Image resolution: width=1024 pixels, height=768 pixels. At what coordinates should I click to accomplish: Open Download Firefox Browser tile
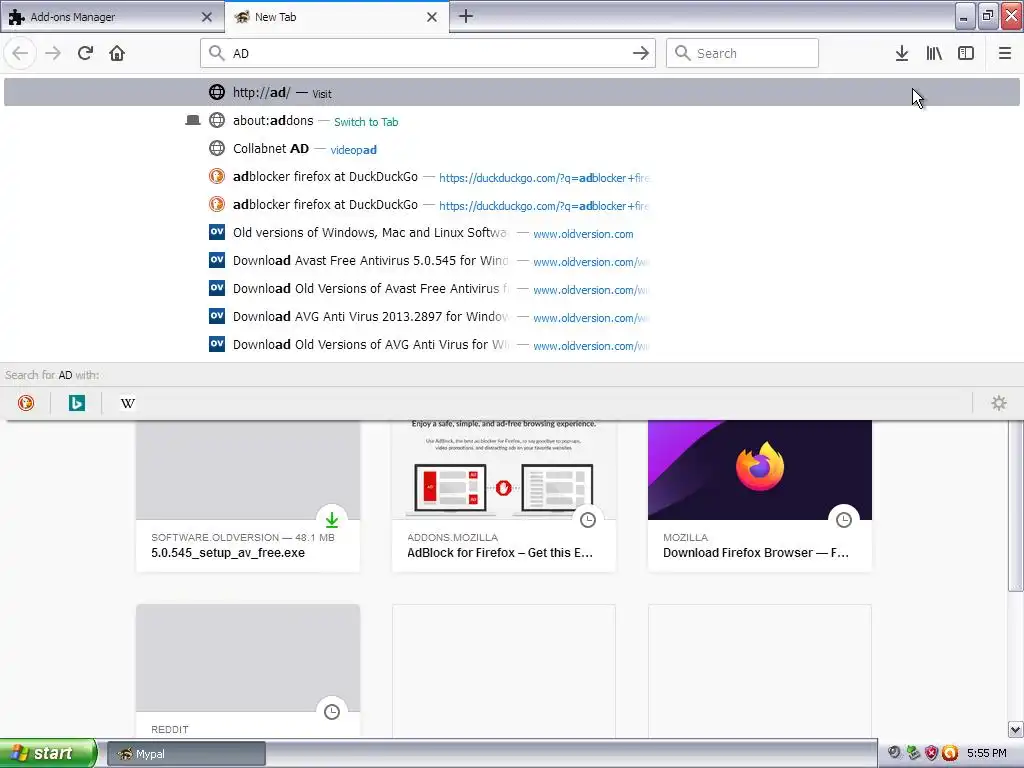760,496
